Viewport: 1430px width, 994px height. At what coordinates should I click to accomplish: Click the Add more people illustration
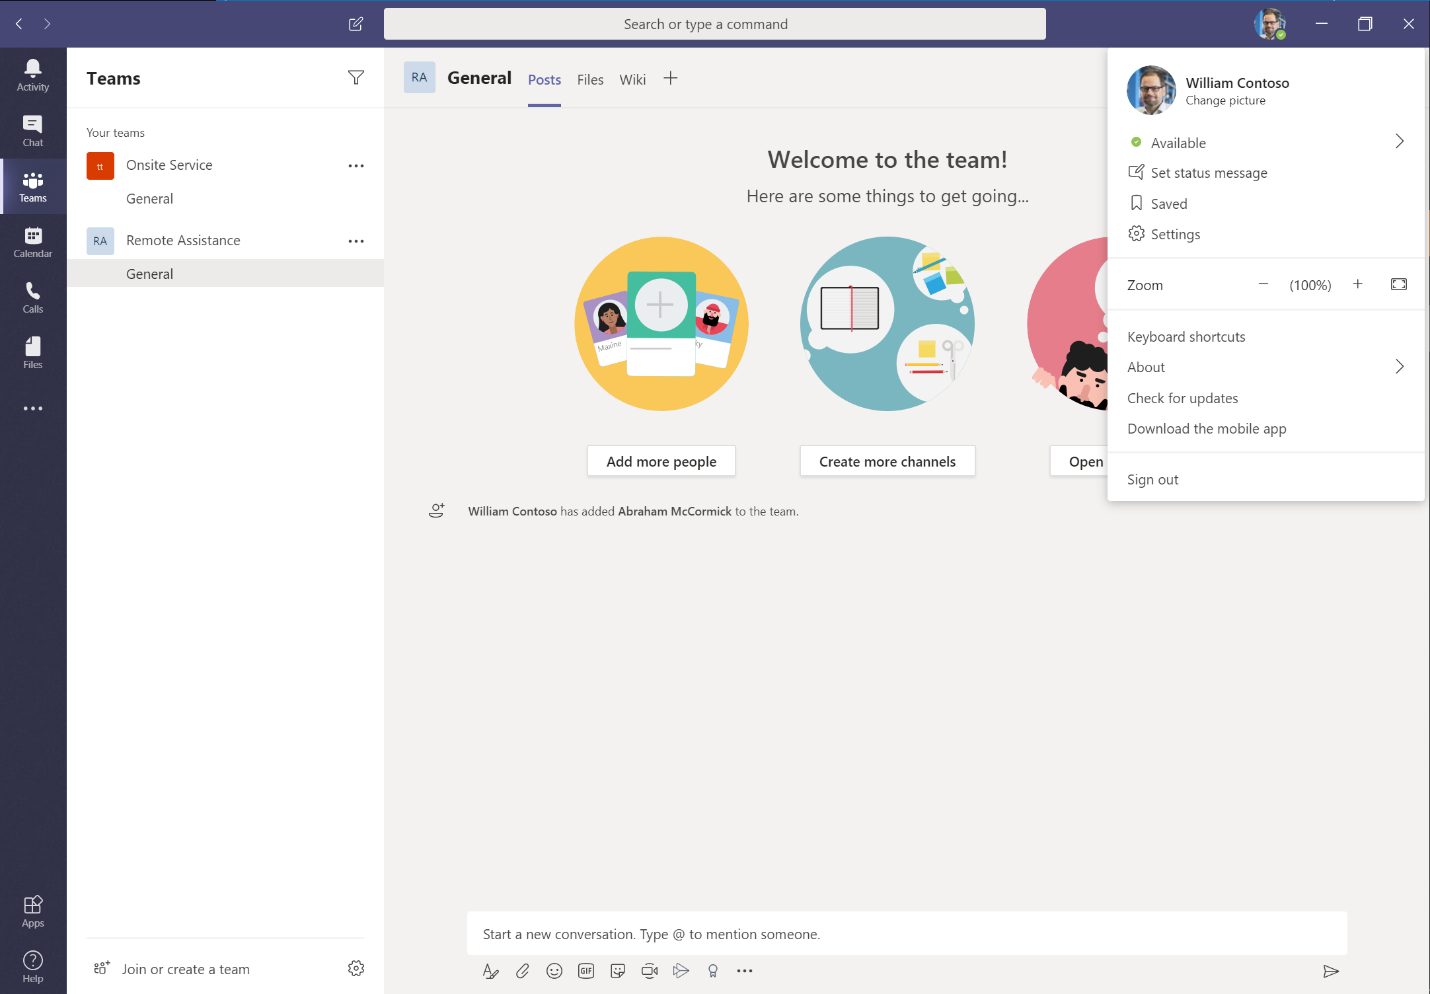coord(661,323)
